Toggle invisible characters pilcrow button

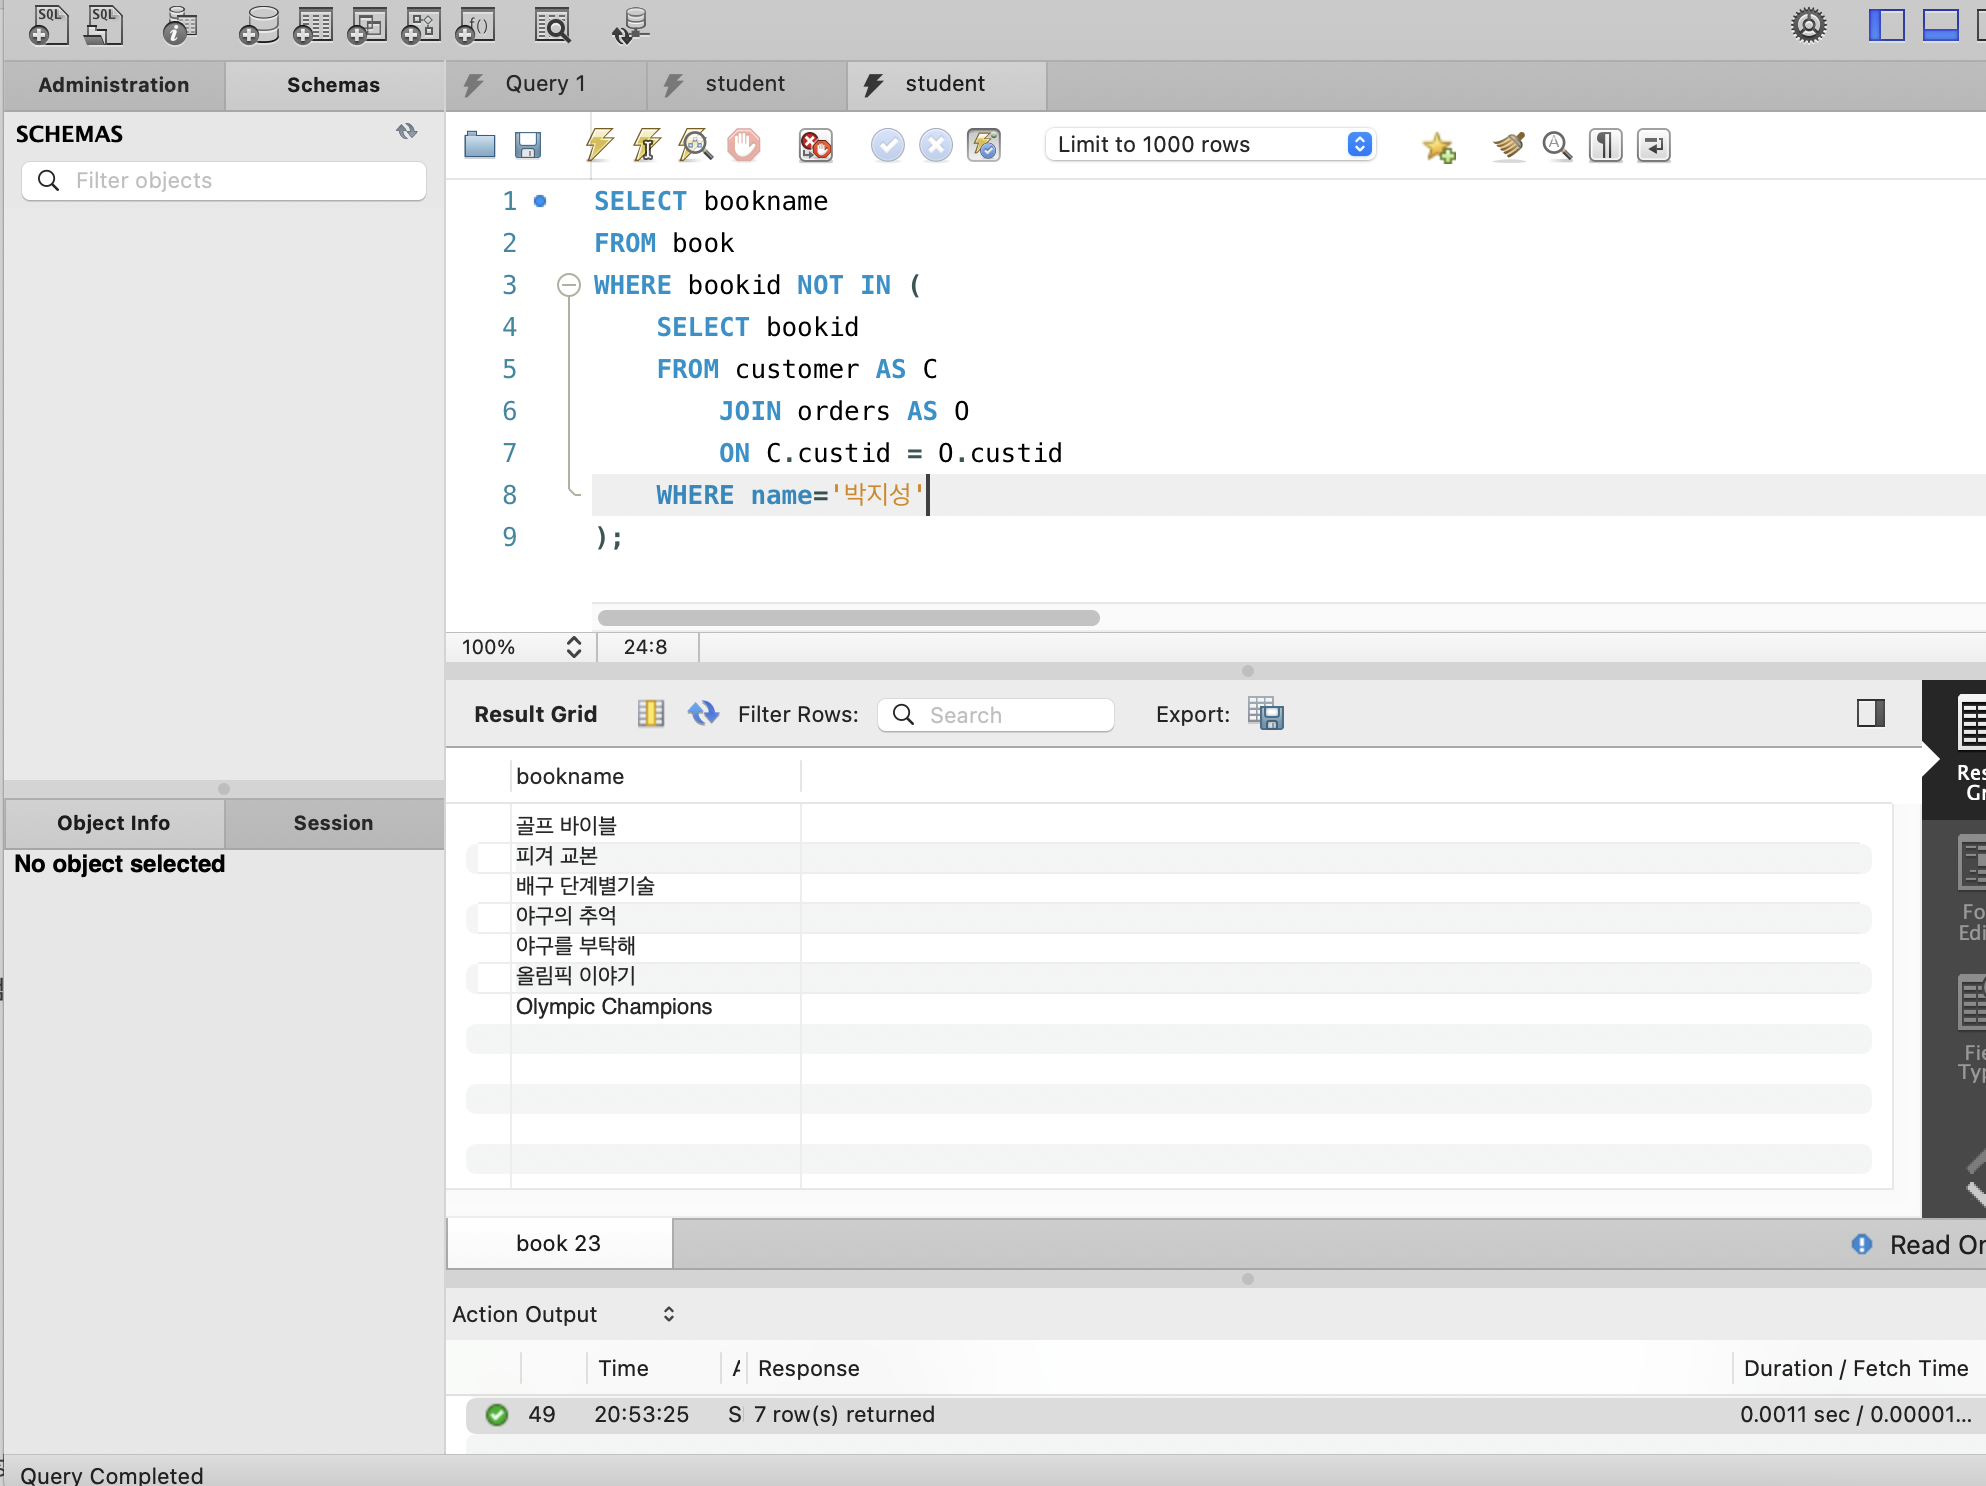click(x=1605, y=145)
